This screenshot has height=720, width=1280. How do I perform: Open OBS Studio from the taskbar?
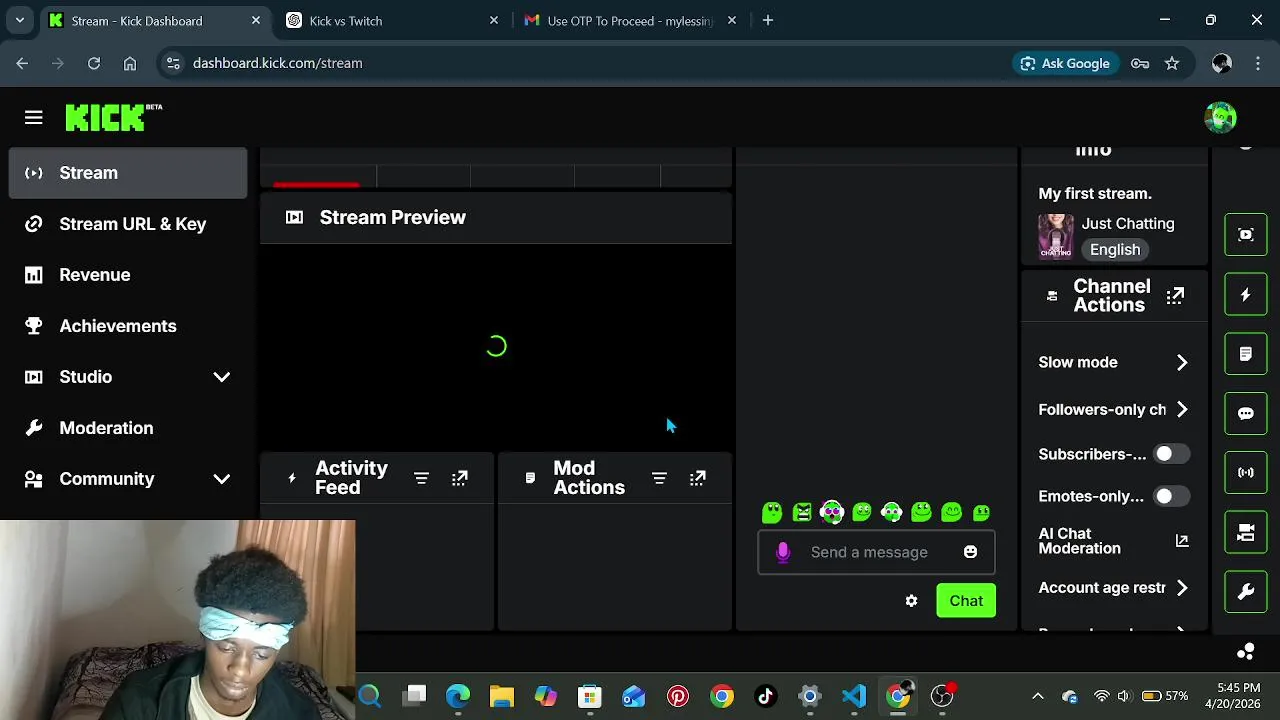[x=942, y=696]
